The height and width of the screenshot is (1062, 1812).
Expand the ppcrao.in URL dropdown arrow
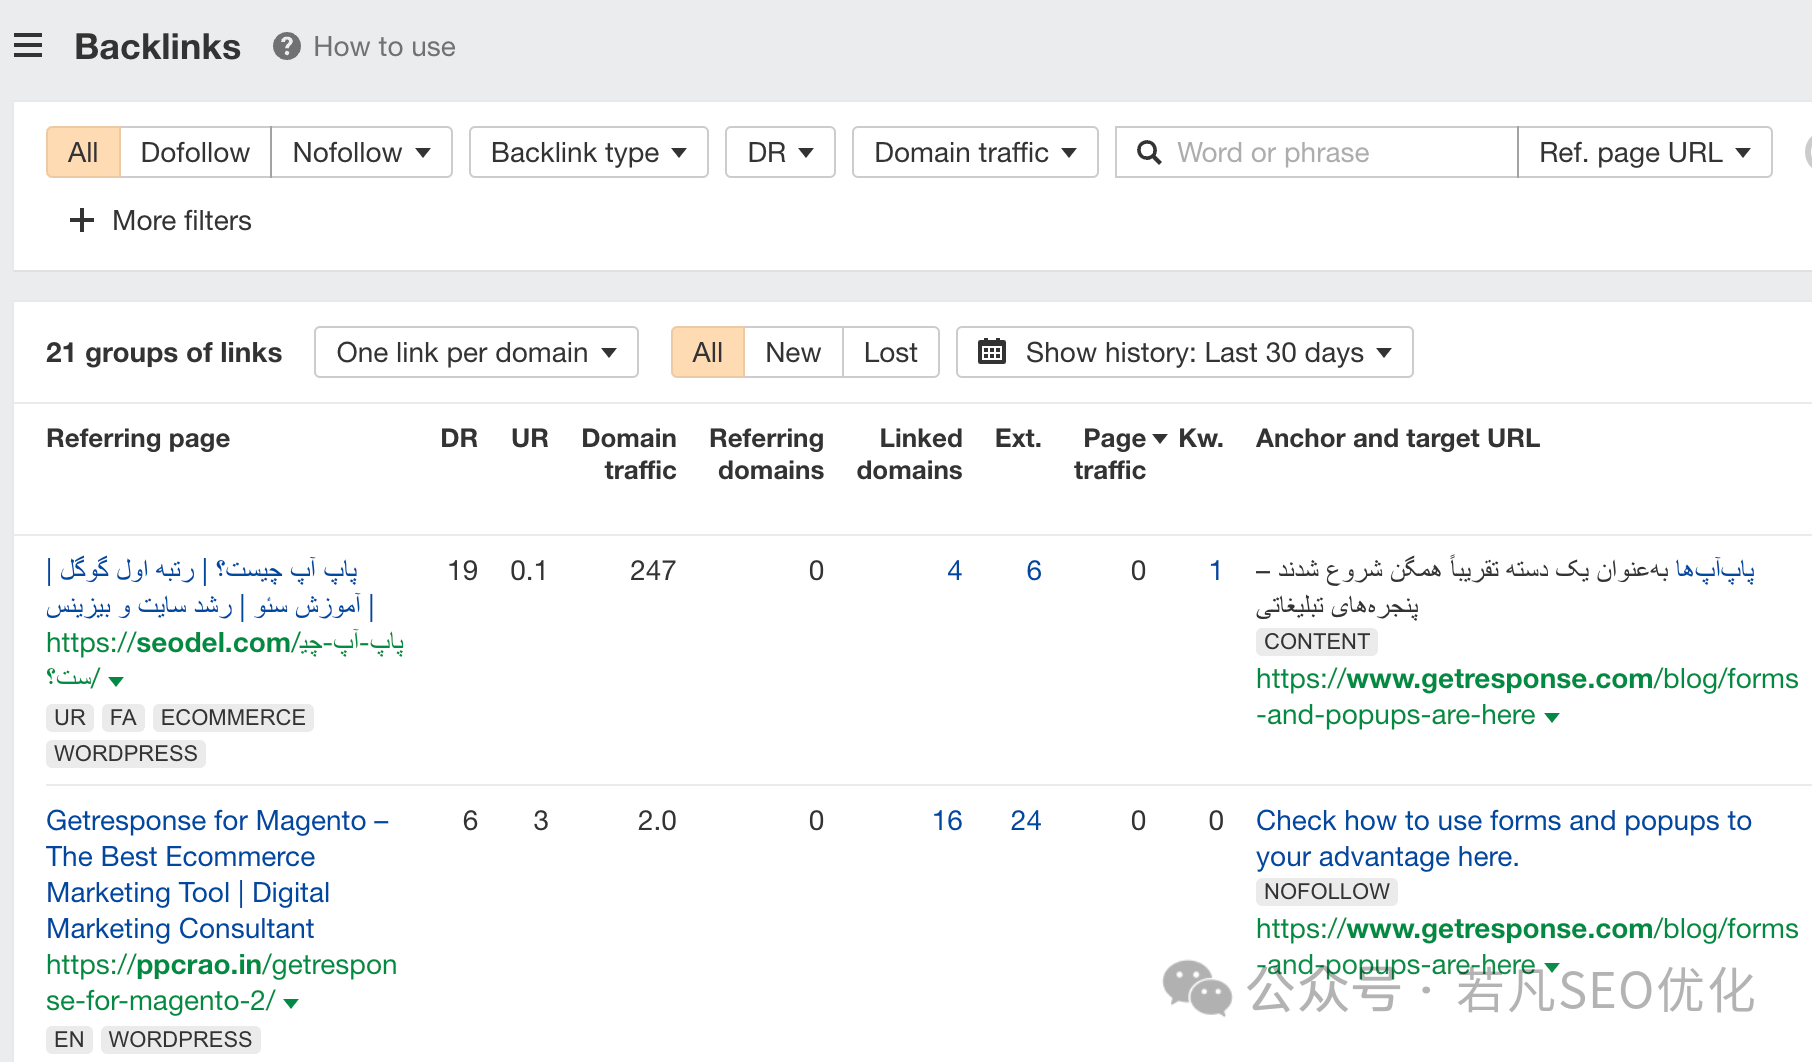[x=291, y=1003]
